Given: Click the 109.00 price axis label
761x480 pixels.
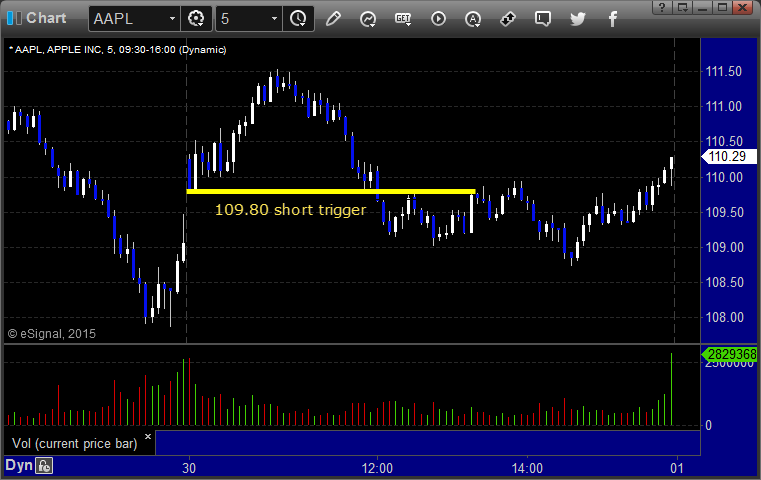Looking at the screenshot, I should click(x=724, y=247).
